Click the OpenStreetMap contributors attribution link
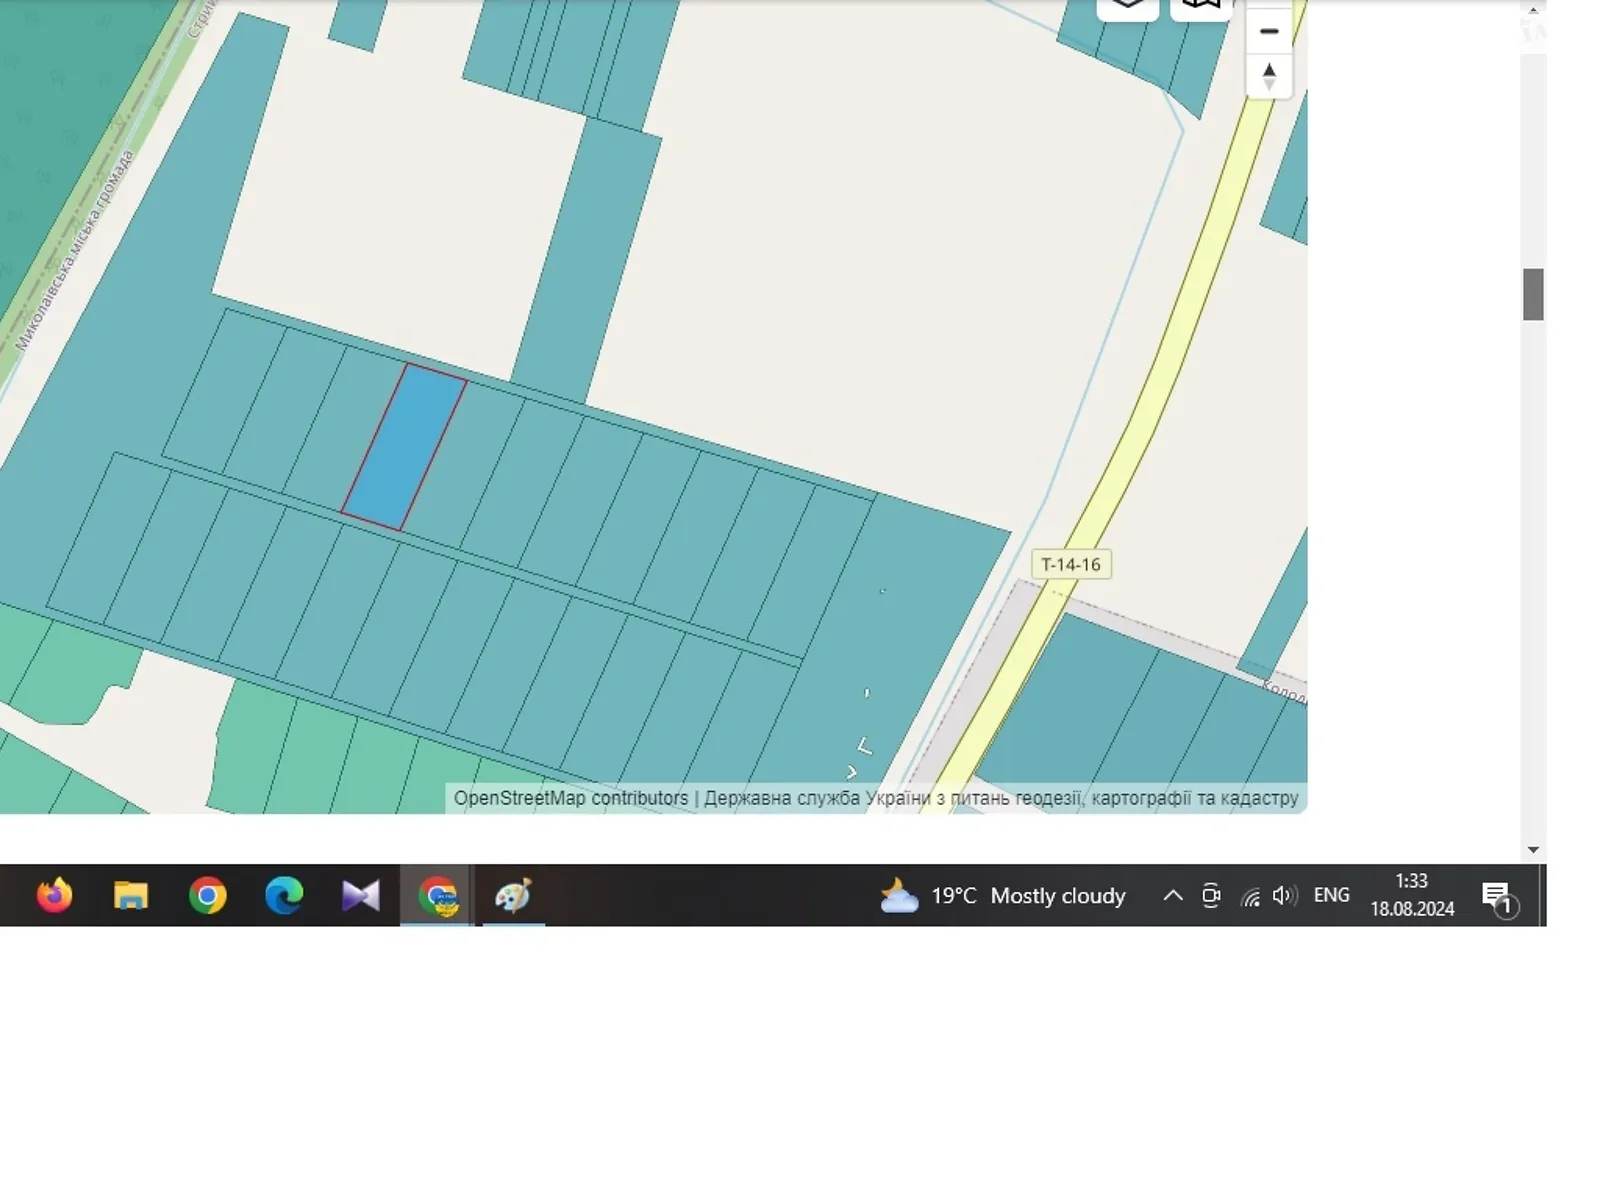 (x=570, y=798)
